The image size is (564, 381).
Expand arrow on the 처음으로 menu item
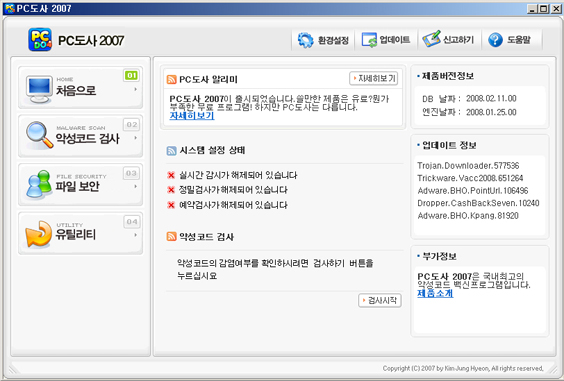(x=136, y=89)
